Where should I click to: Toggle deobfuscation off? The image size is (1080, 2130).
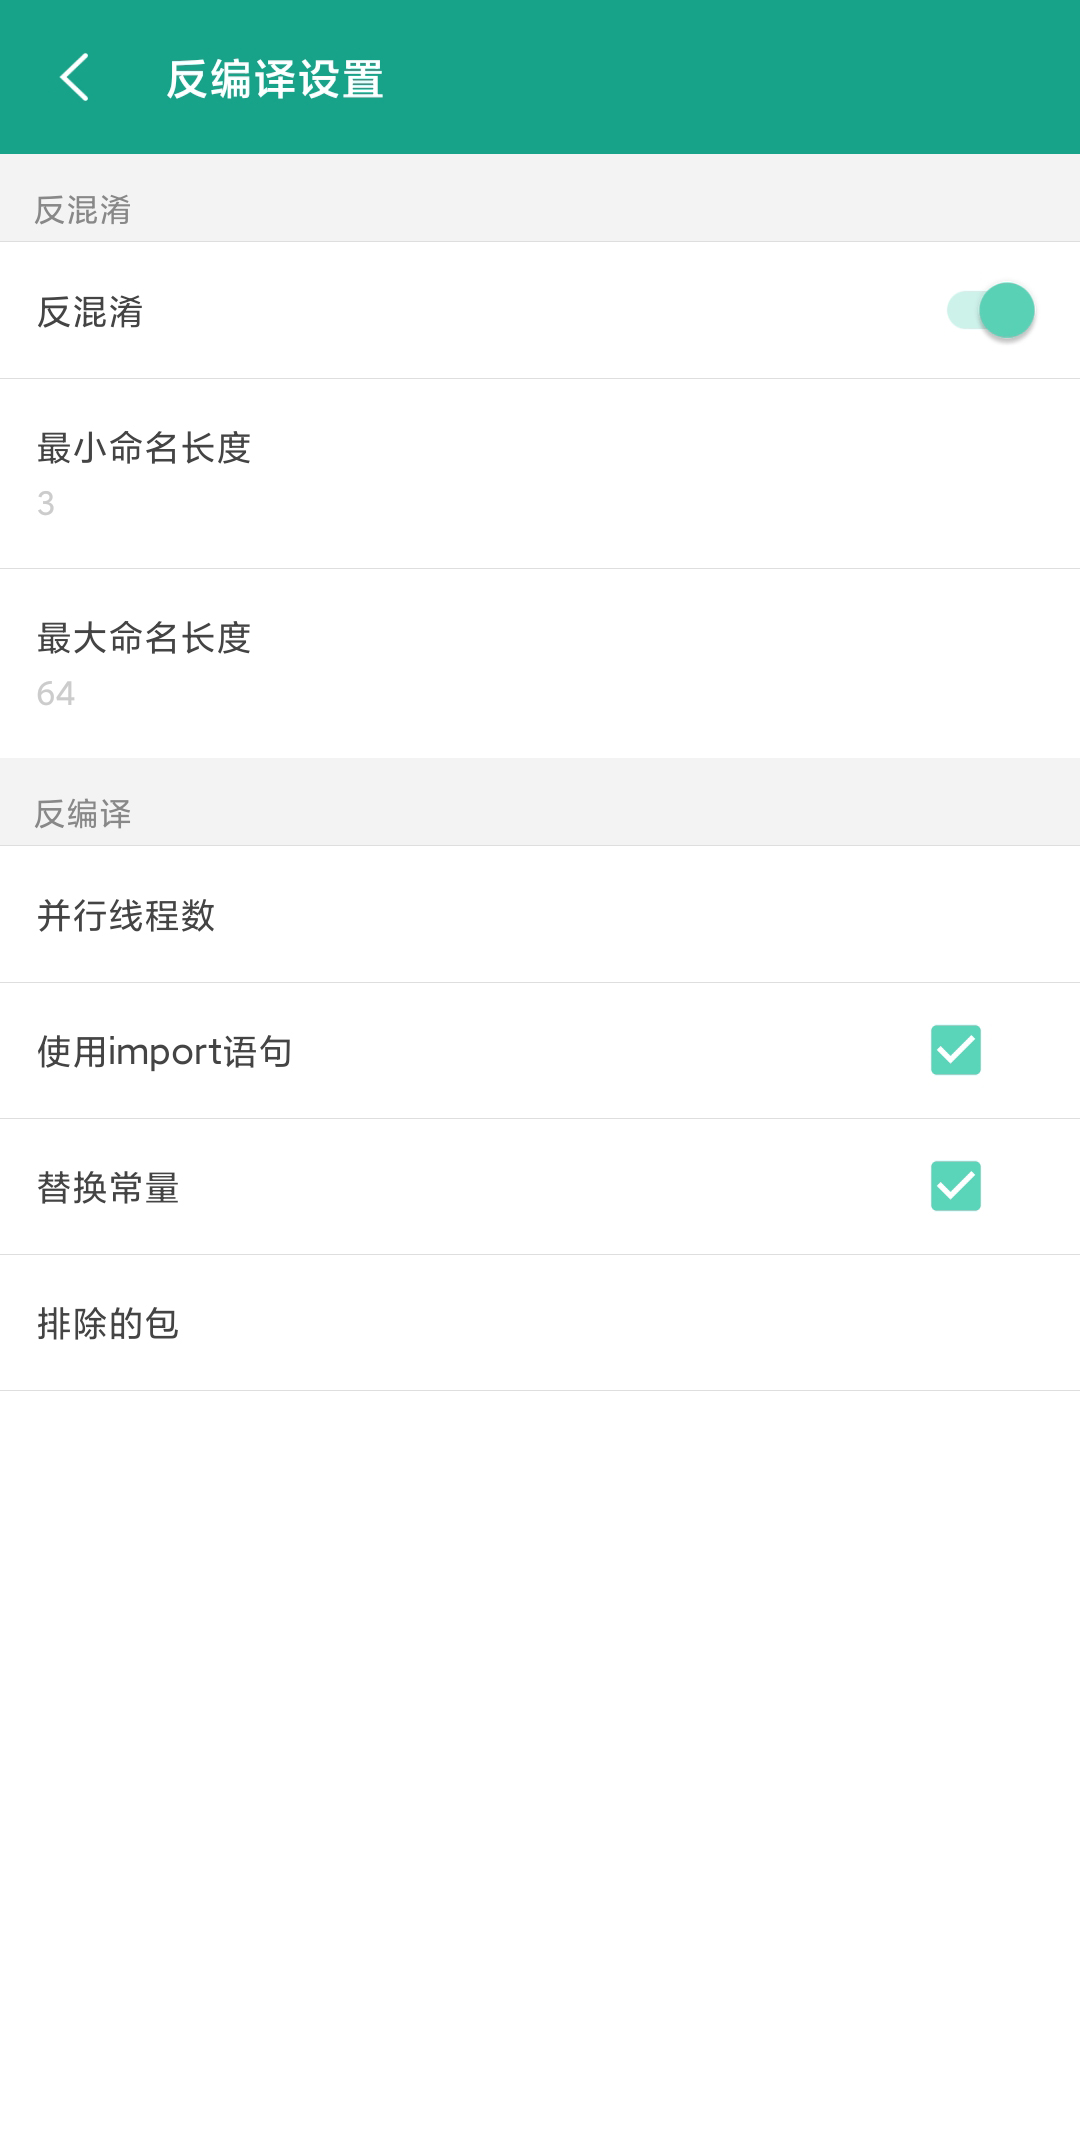pyautogui.click(x=990, y=311)
